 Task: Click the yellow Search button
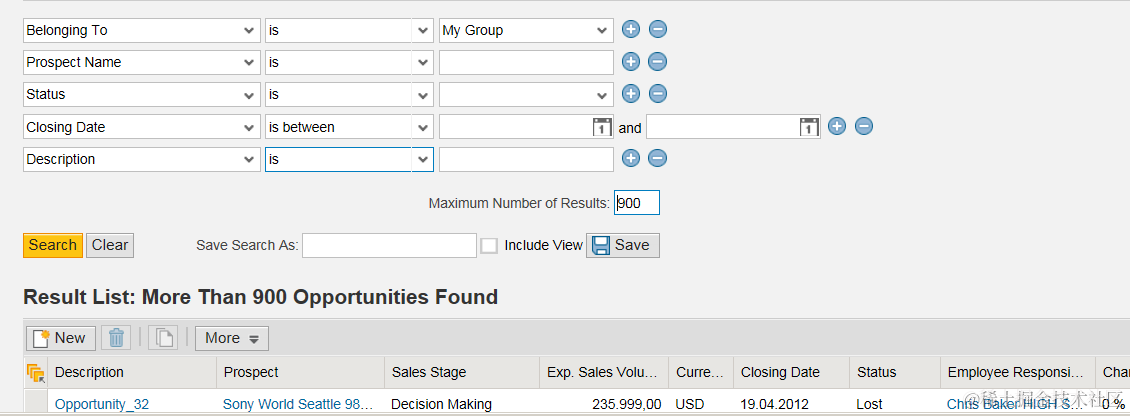tap(53, 245)
